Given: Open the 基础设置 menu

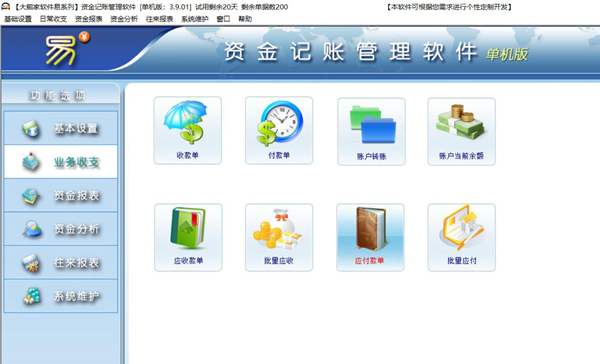Looking at the screenshot, I should pyautogui.click(x=18, y=19).
